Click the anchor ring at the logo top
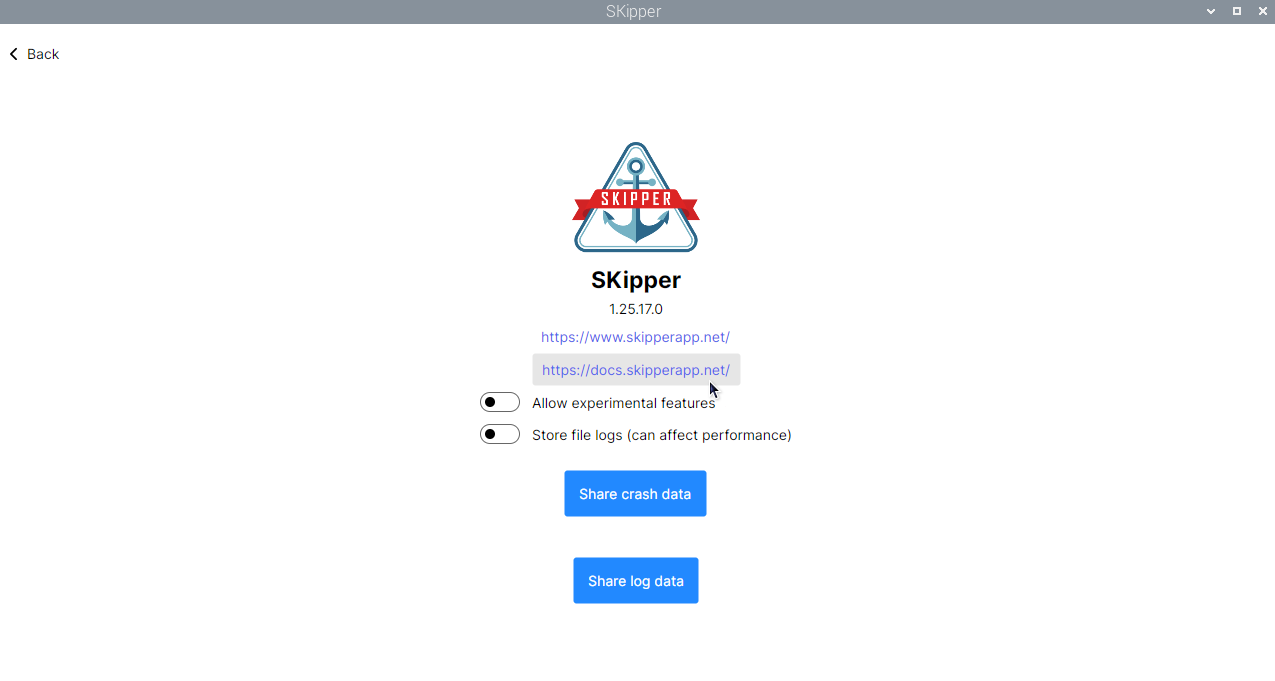Image resolution: width=1275 pixels, height=681 pixels. coord(636,166)
